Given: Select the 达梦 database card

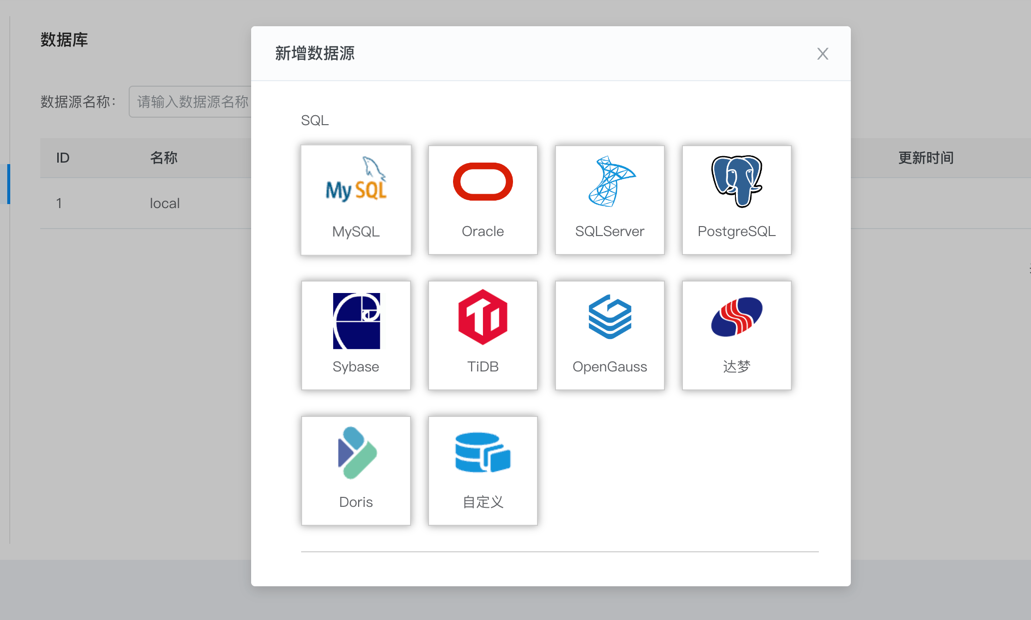Looking at the screenshot, I should point(736,335).
